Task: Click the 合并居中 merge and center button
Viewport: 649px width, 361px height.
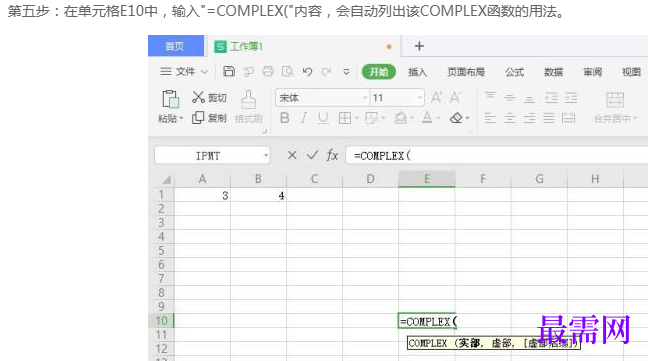Action: point(615,108)
